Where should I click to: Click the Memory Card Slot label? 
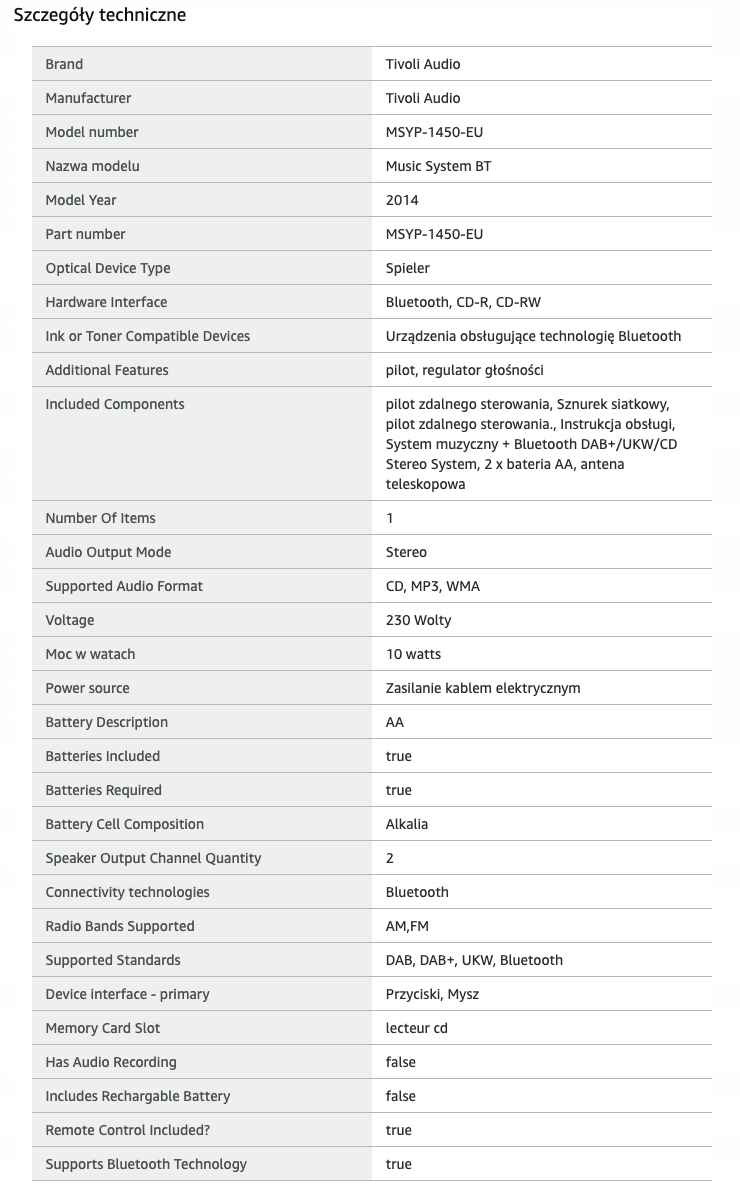pyautogui.click(x=103, y=1028)
